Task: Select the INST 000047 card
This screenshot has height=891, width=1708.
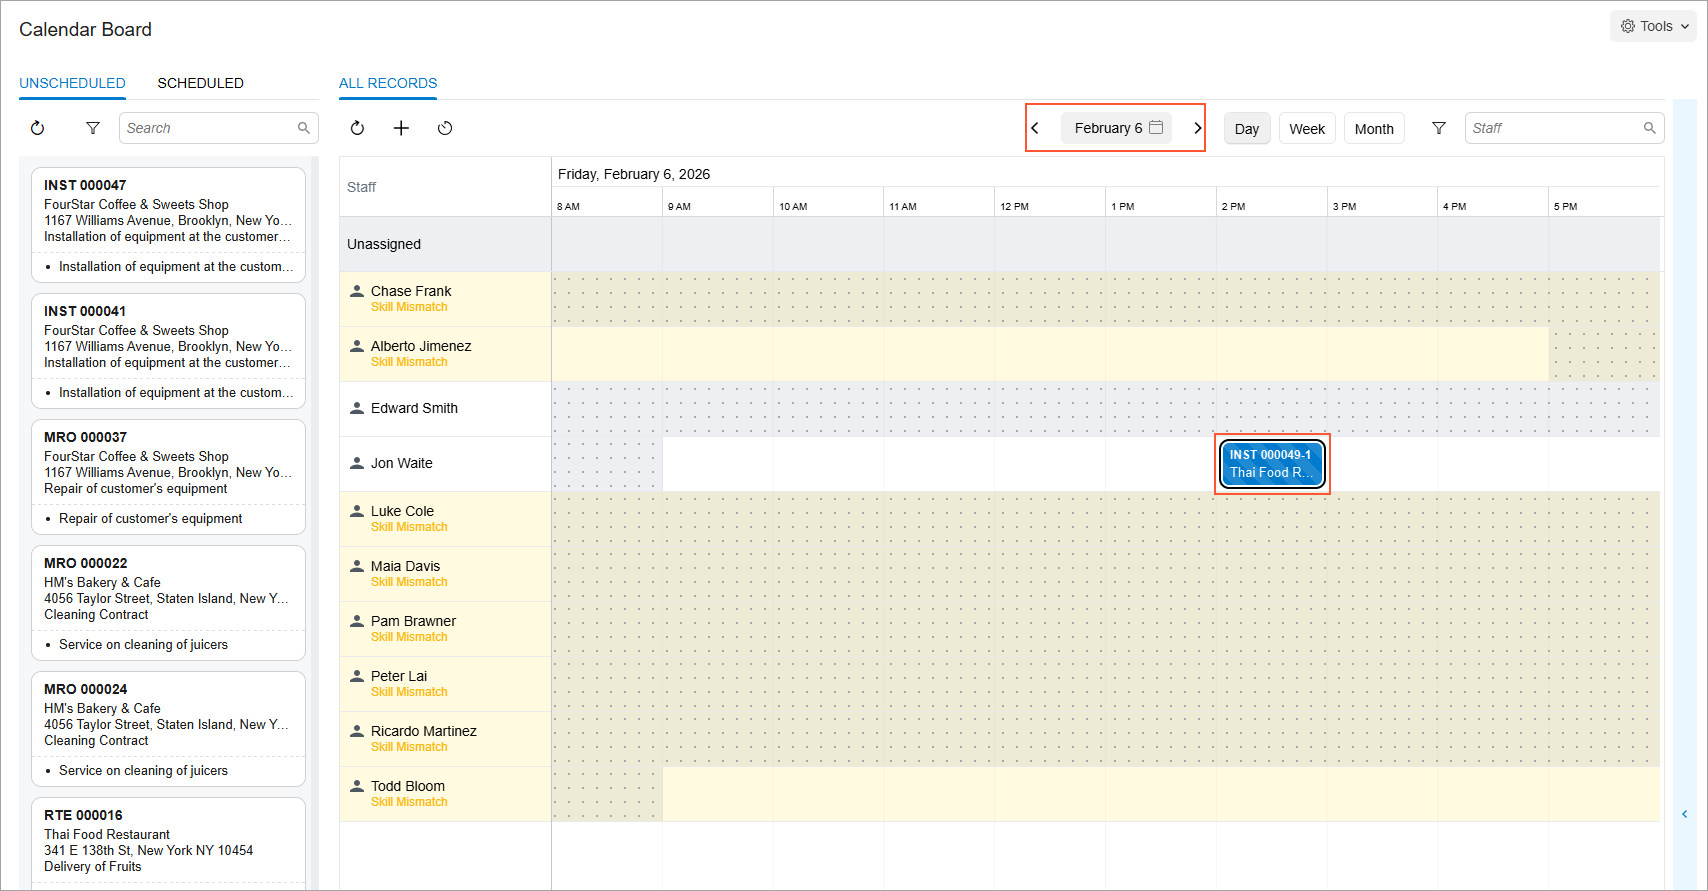Action: [168, 225]
